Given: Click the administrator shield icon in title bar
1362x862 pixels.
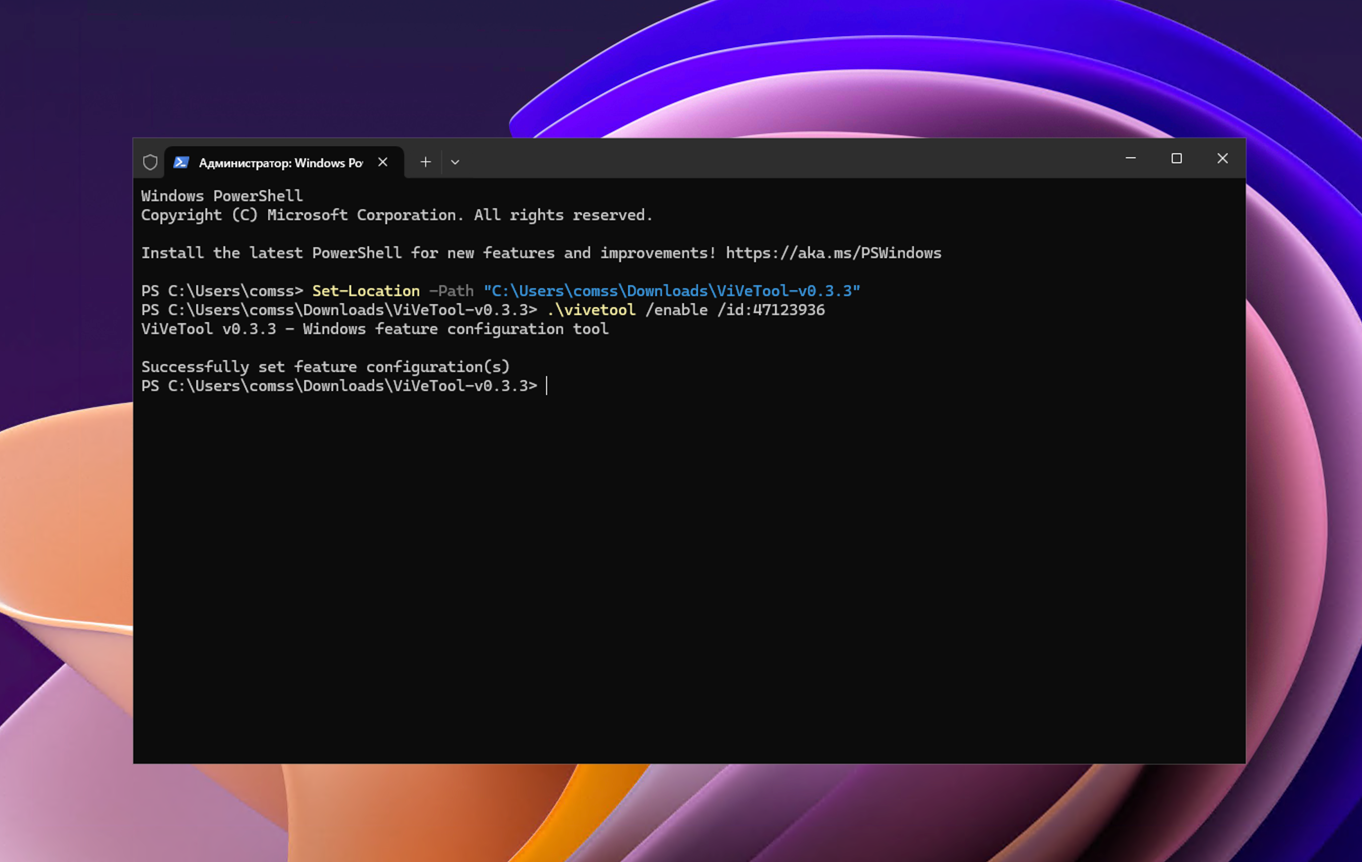Looking at the screenshot, I should (x=150, y=162).
